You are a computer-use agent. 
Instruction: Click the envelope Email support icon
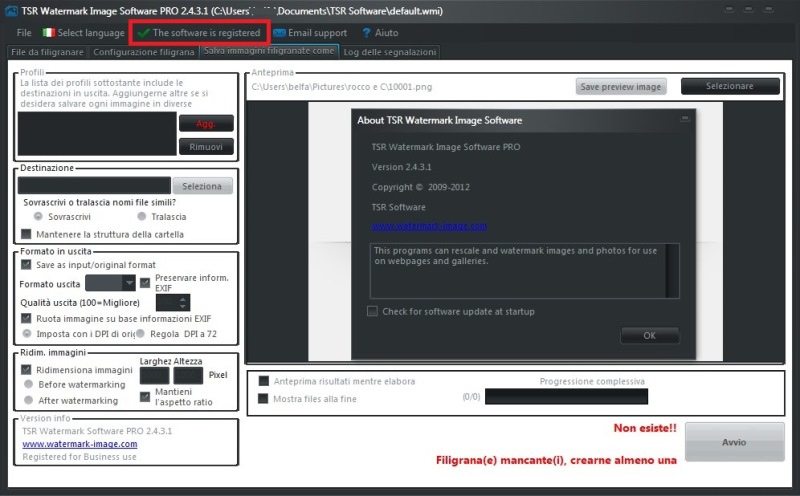279,33
